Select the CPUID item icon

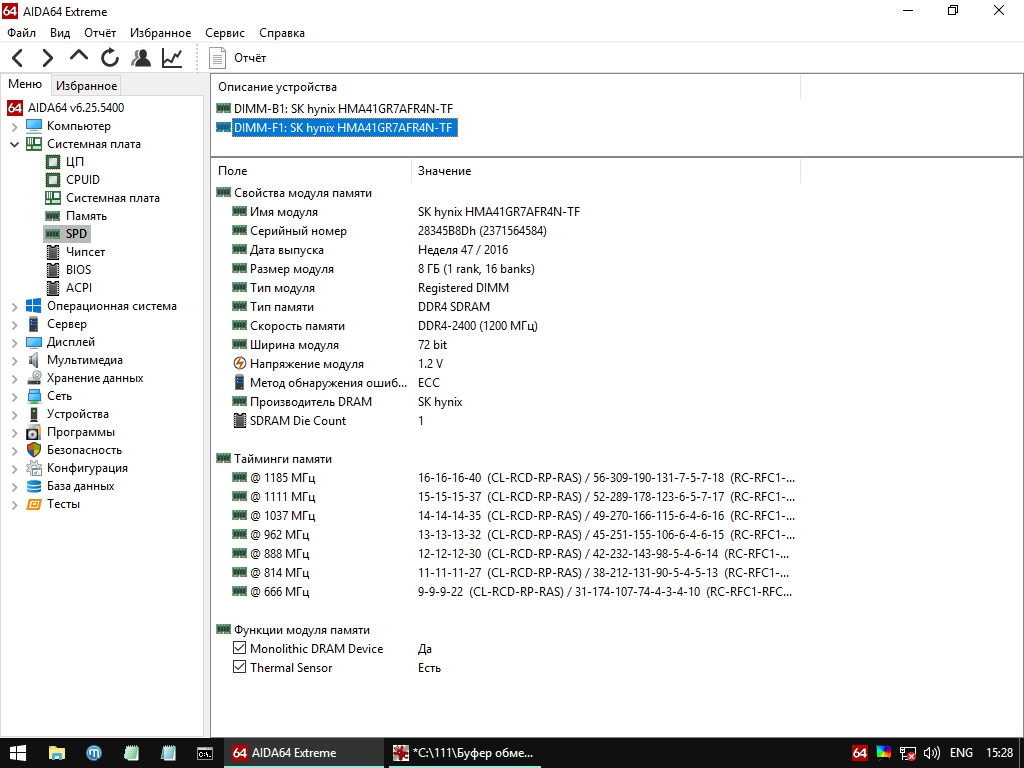(53, 180)
